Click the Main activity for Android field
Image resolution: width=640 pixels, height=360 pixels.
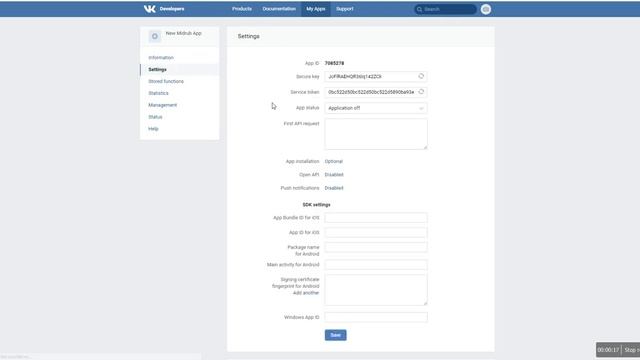point(376,264)
